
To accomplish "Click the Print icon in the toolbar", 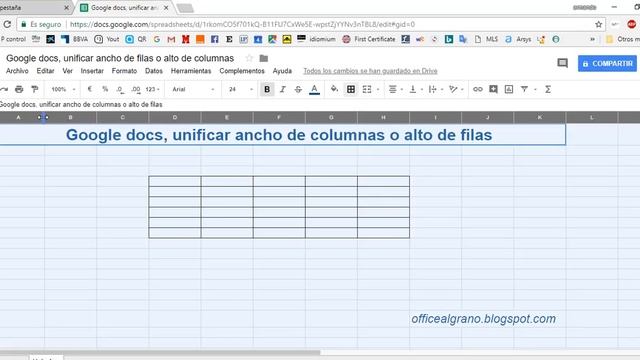I will click(x=19, y=89).
